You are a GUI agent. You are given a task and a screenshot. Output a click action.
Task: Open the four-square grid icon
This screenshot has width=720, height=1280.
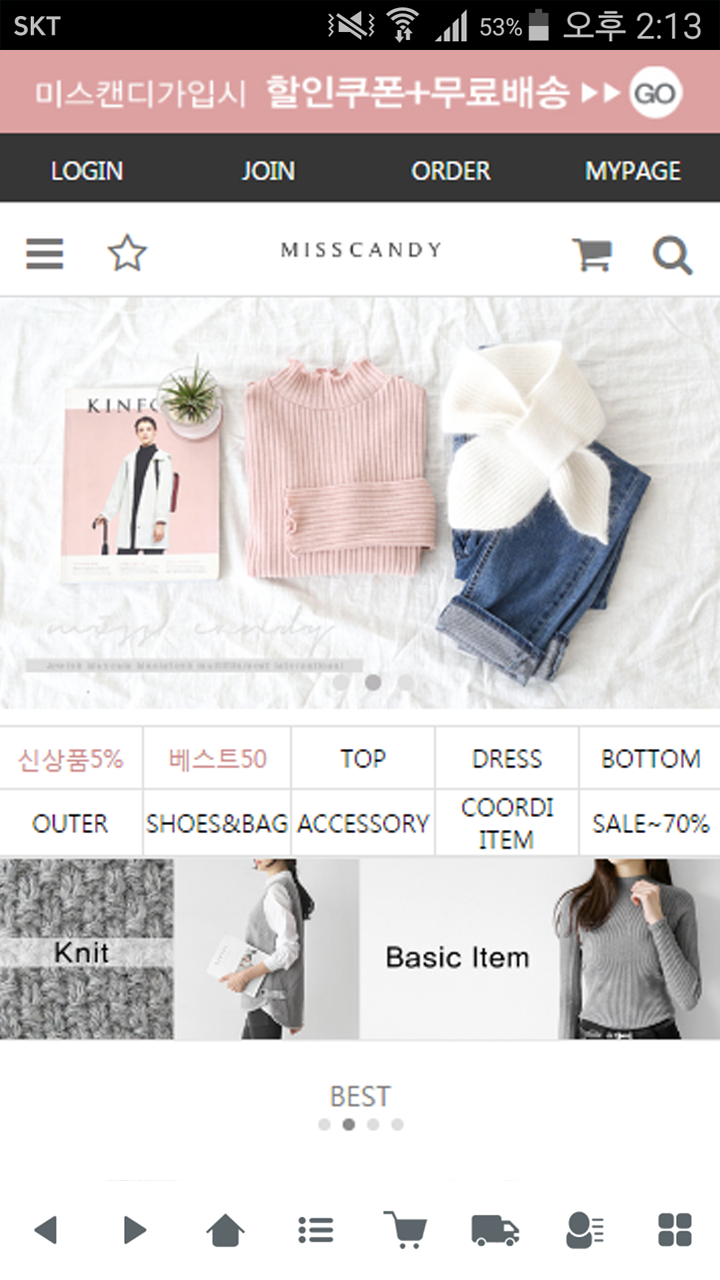click(675, 1230)
